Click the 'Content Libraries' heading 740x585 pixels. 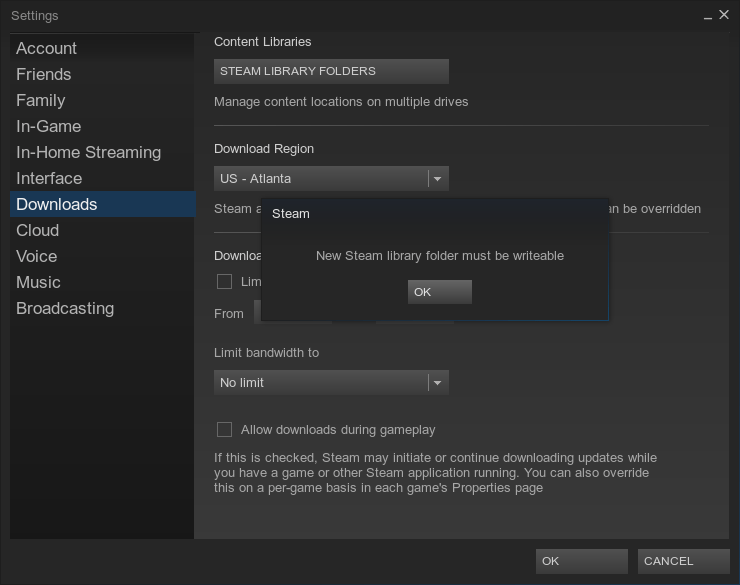tap(262, 42)
